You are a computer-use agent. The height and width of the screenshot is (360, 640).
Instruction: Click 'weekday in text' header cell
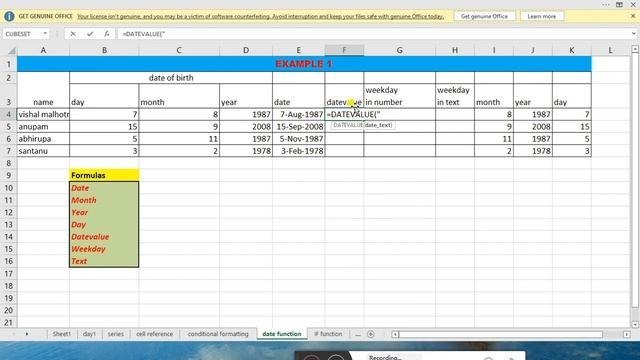tap(455, 96)
